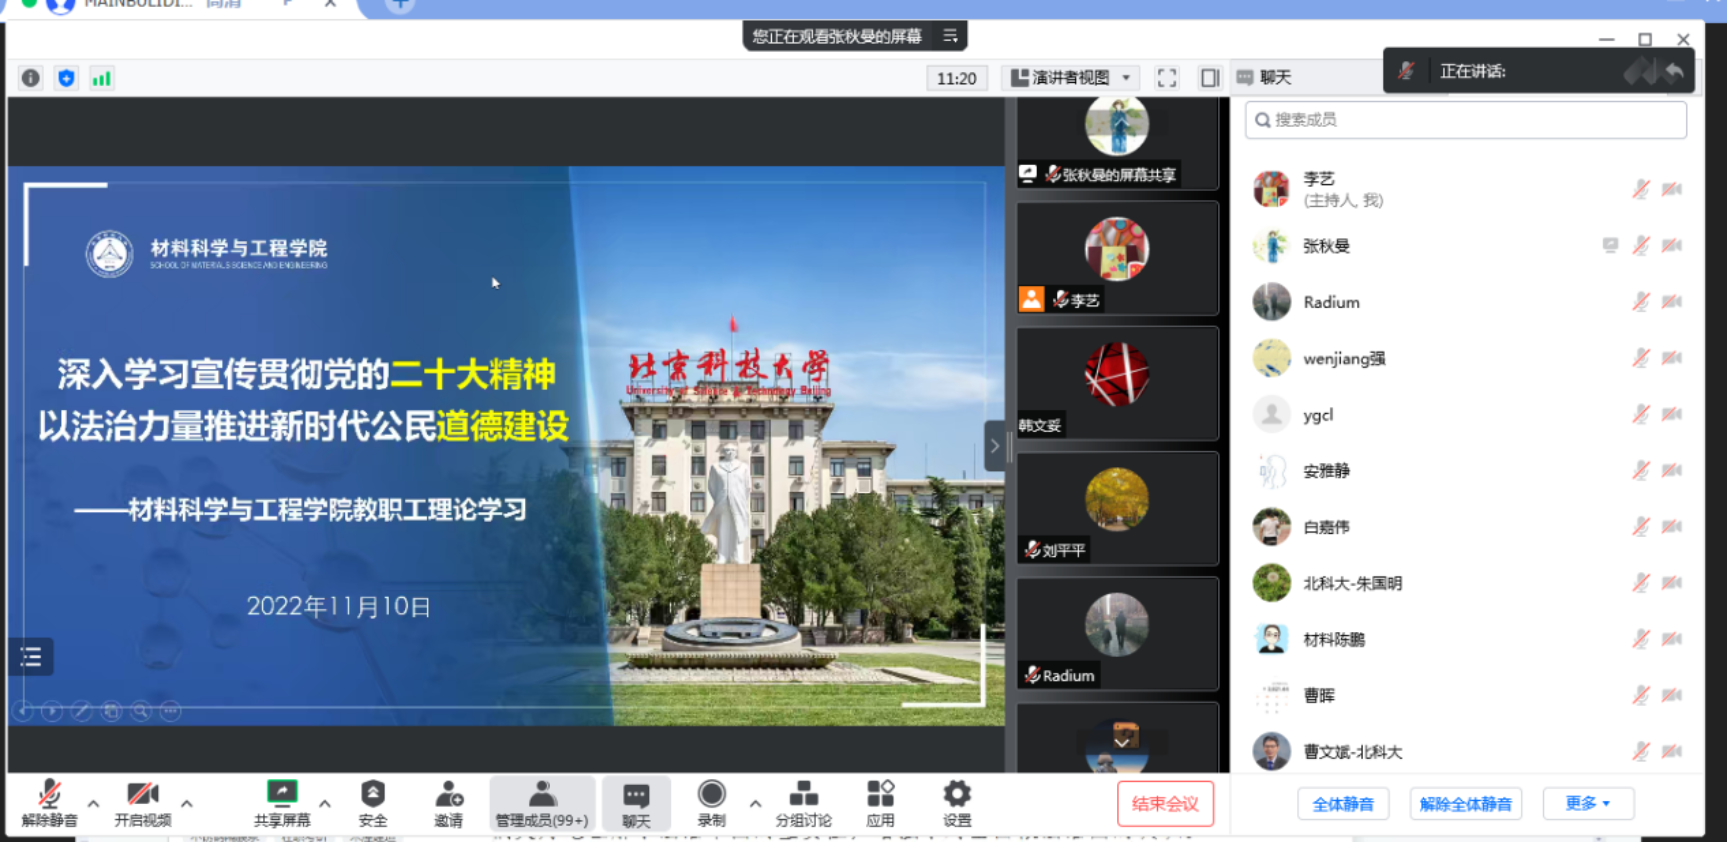The image size is (1727, 843).
Task: Expand recording options arrow beside 录制
Action: [755, 803]
